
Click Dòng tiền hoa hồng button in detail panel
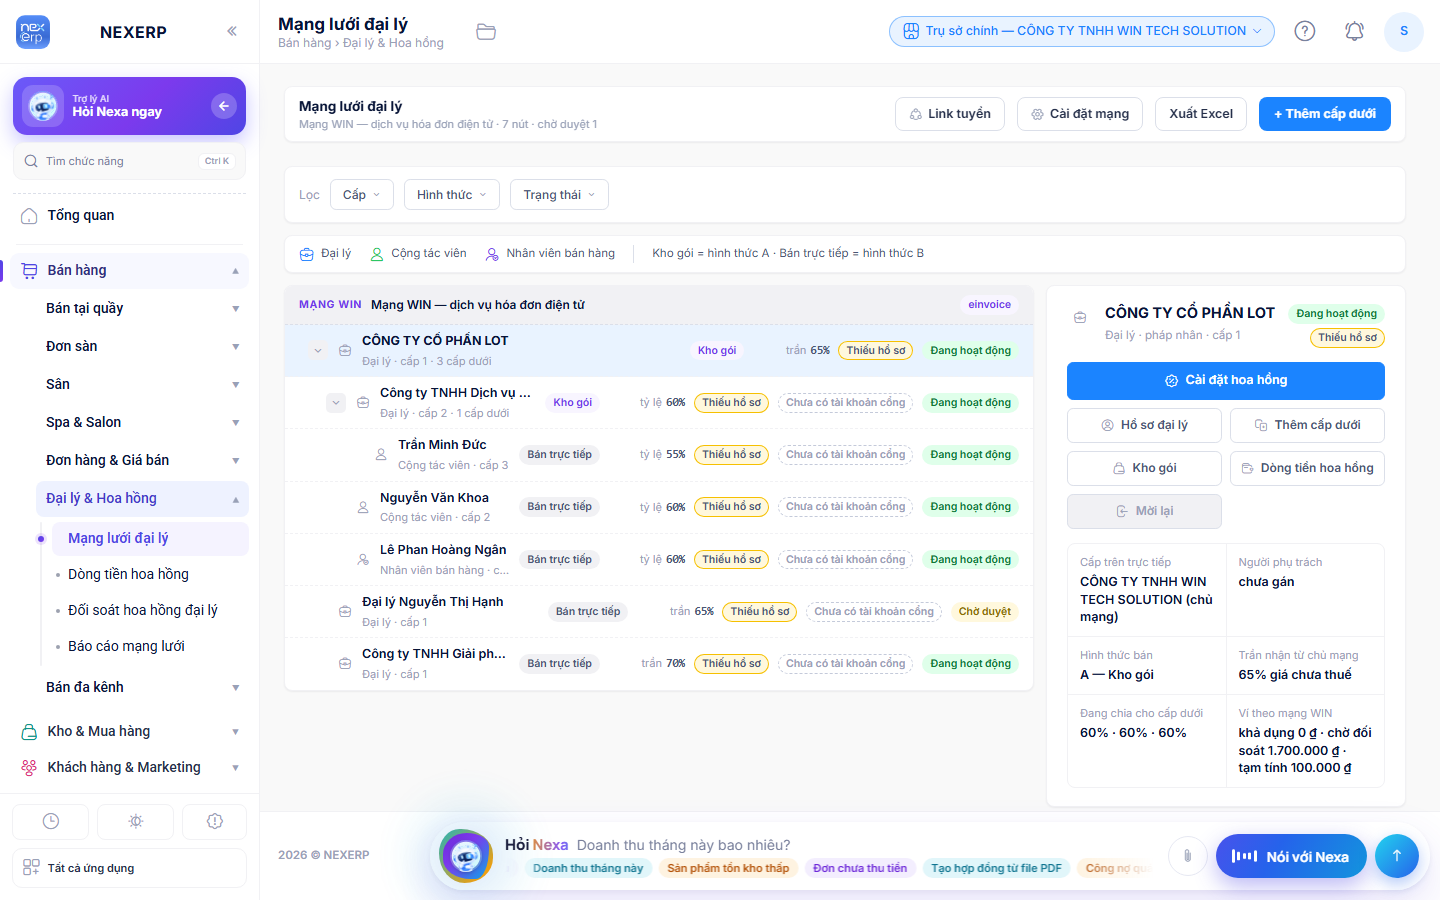(x=1308, y=468)
